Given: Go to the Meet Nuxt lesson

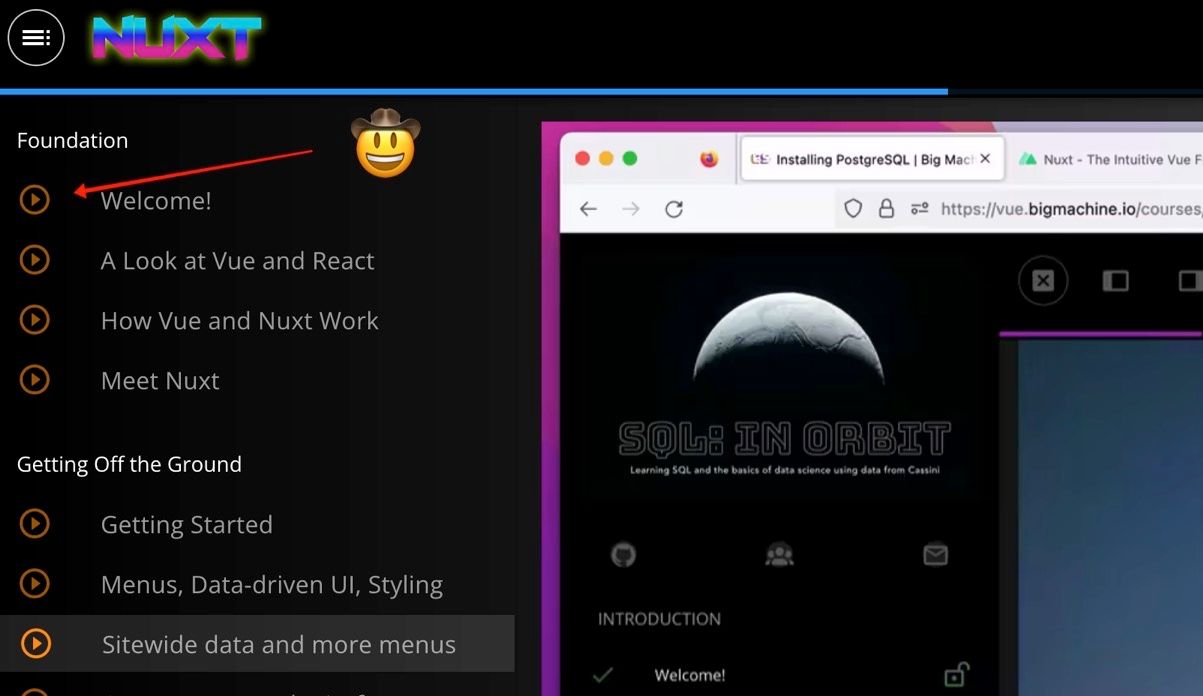Looking at the screenshot, I should click(160, 381).
